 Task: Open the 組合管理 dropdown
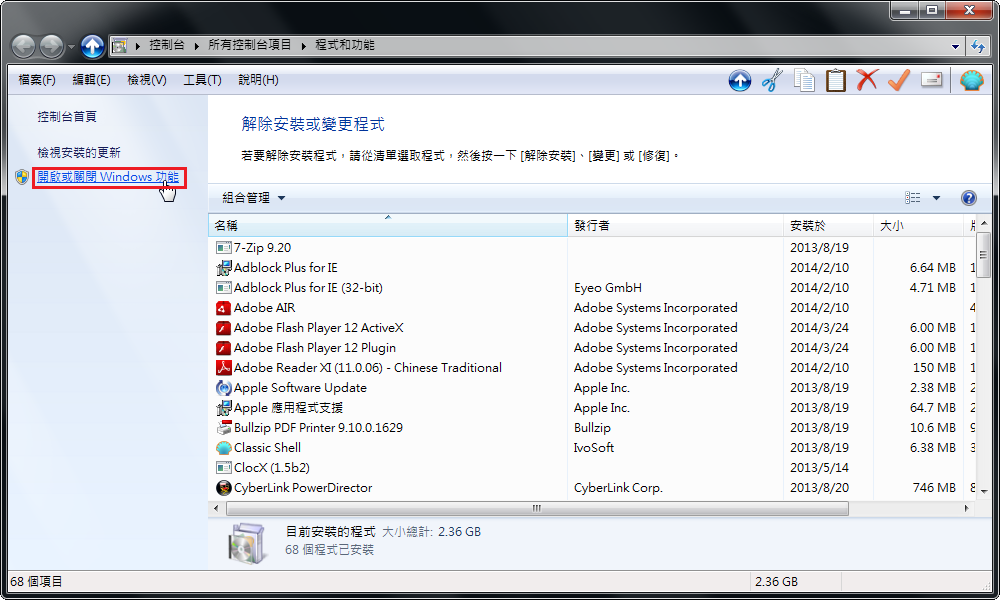(x=253, y=198)
